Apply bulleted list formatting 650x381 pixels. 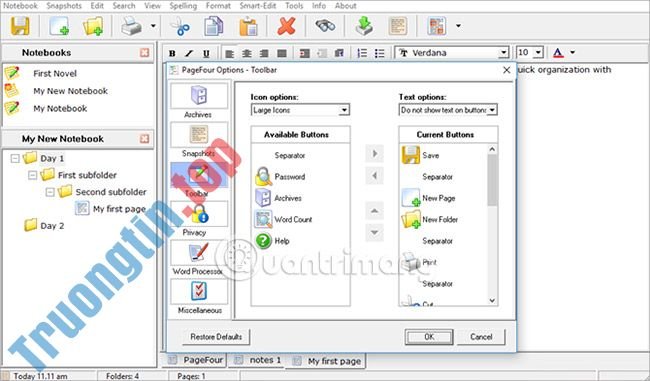[379, 53]
